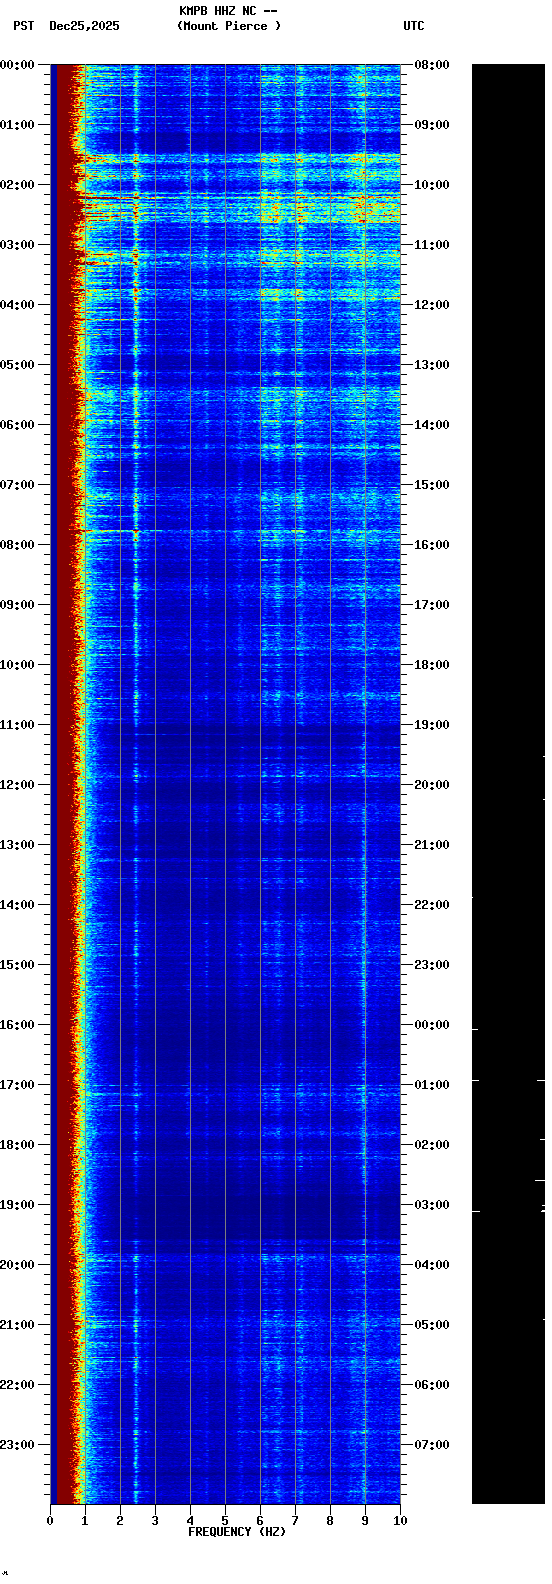Click the 18:00 UTC label on right axis

click(x=432, y=665)
